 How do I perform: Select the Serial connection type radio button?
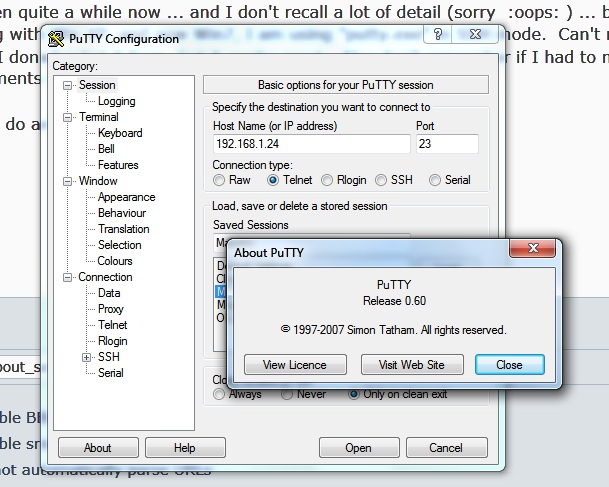(x=435, y=180)
